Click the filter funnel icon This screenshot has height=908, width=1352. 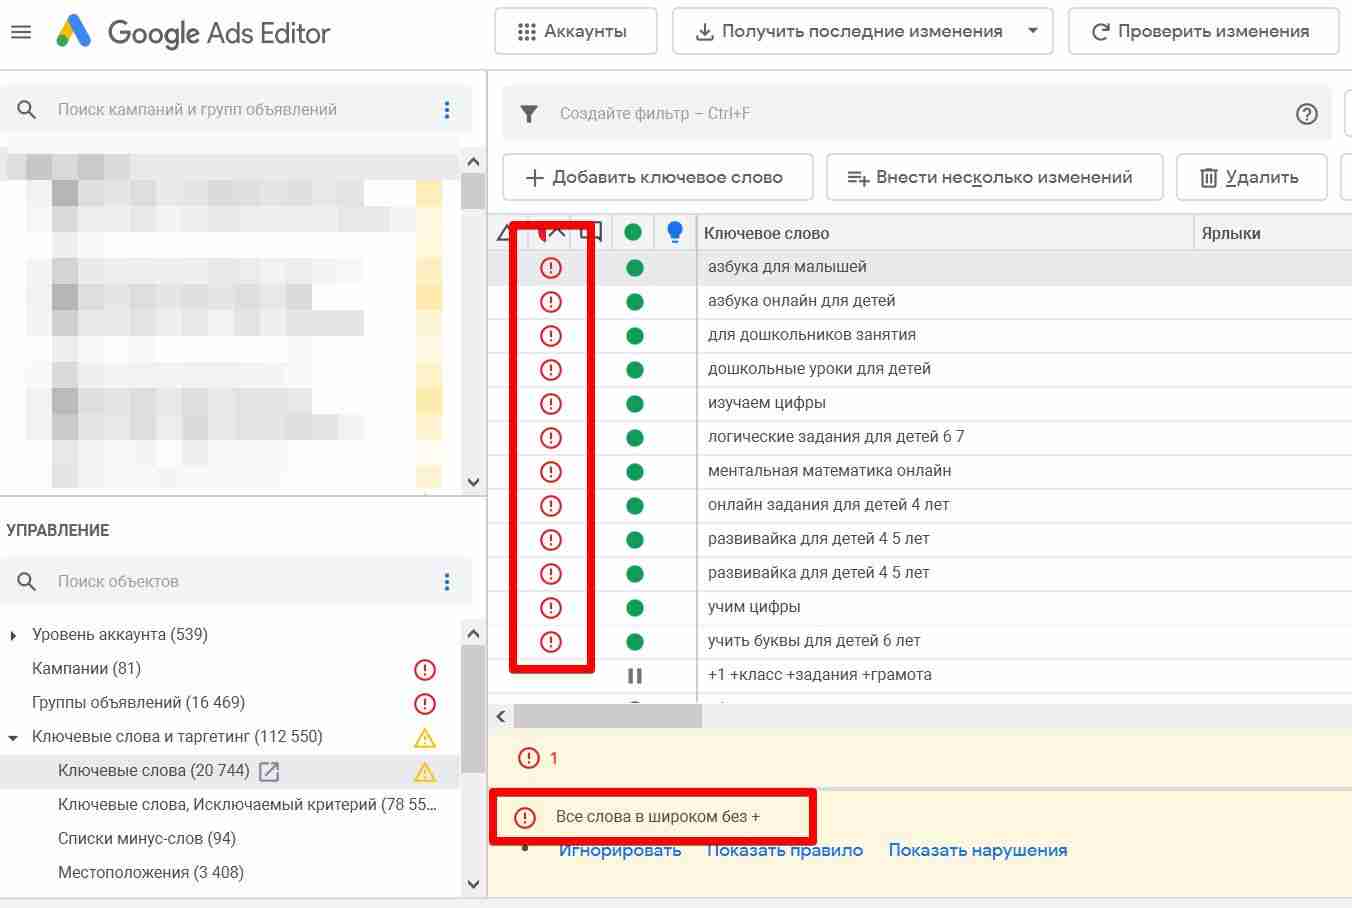pyautogui.click(x=529, y=114)
